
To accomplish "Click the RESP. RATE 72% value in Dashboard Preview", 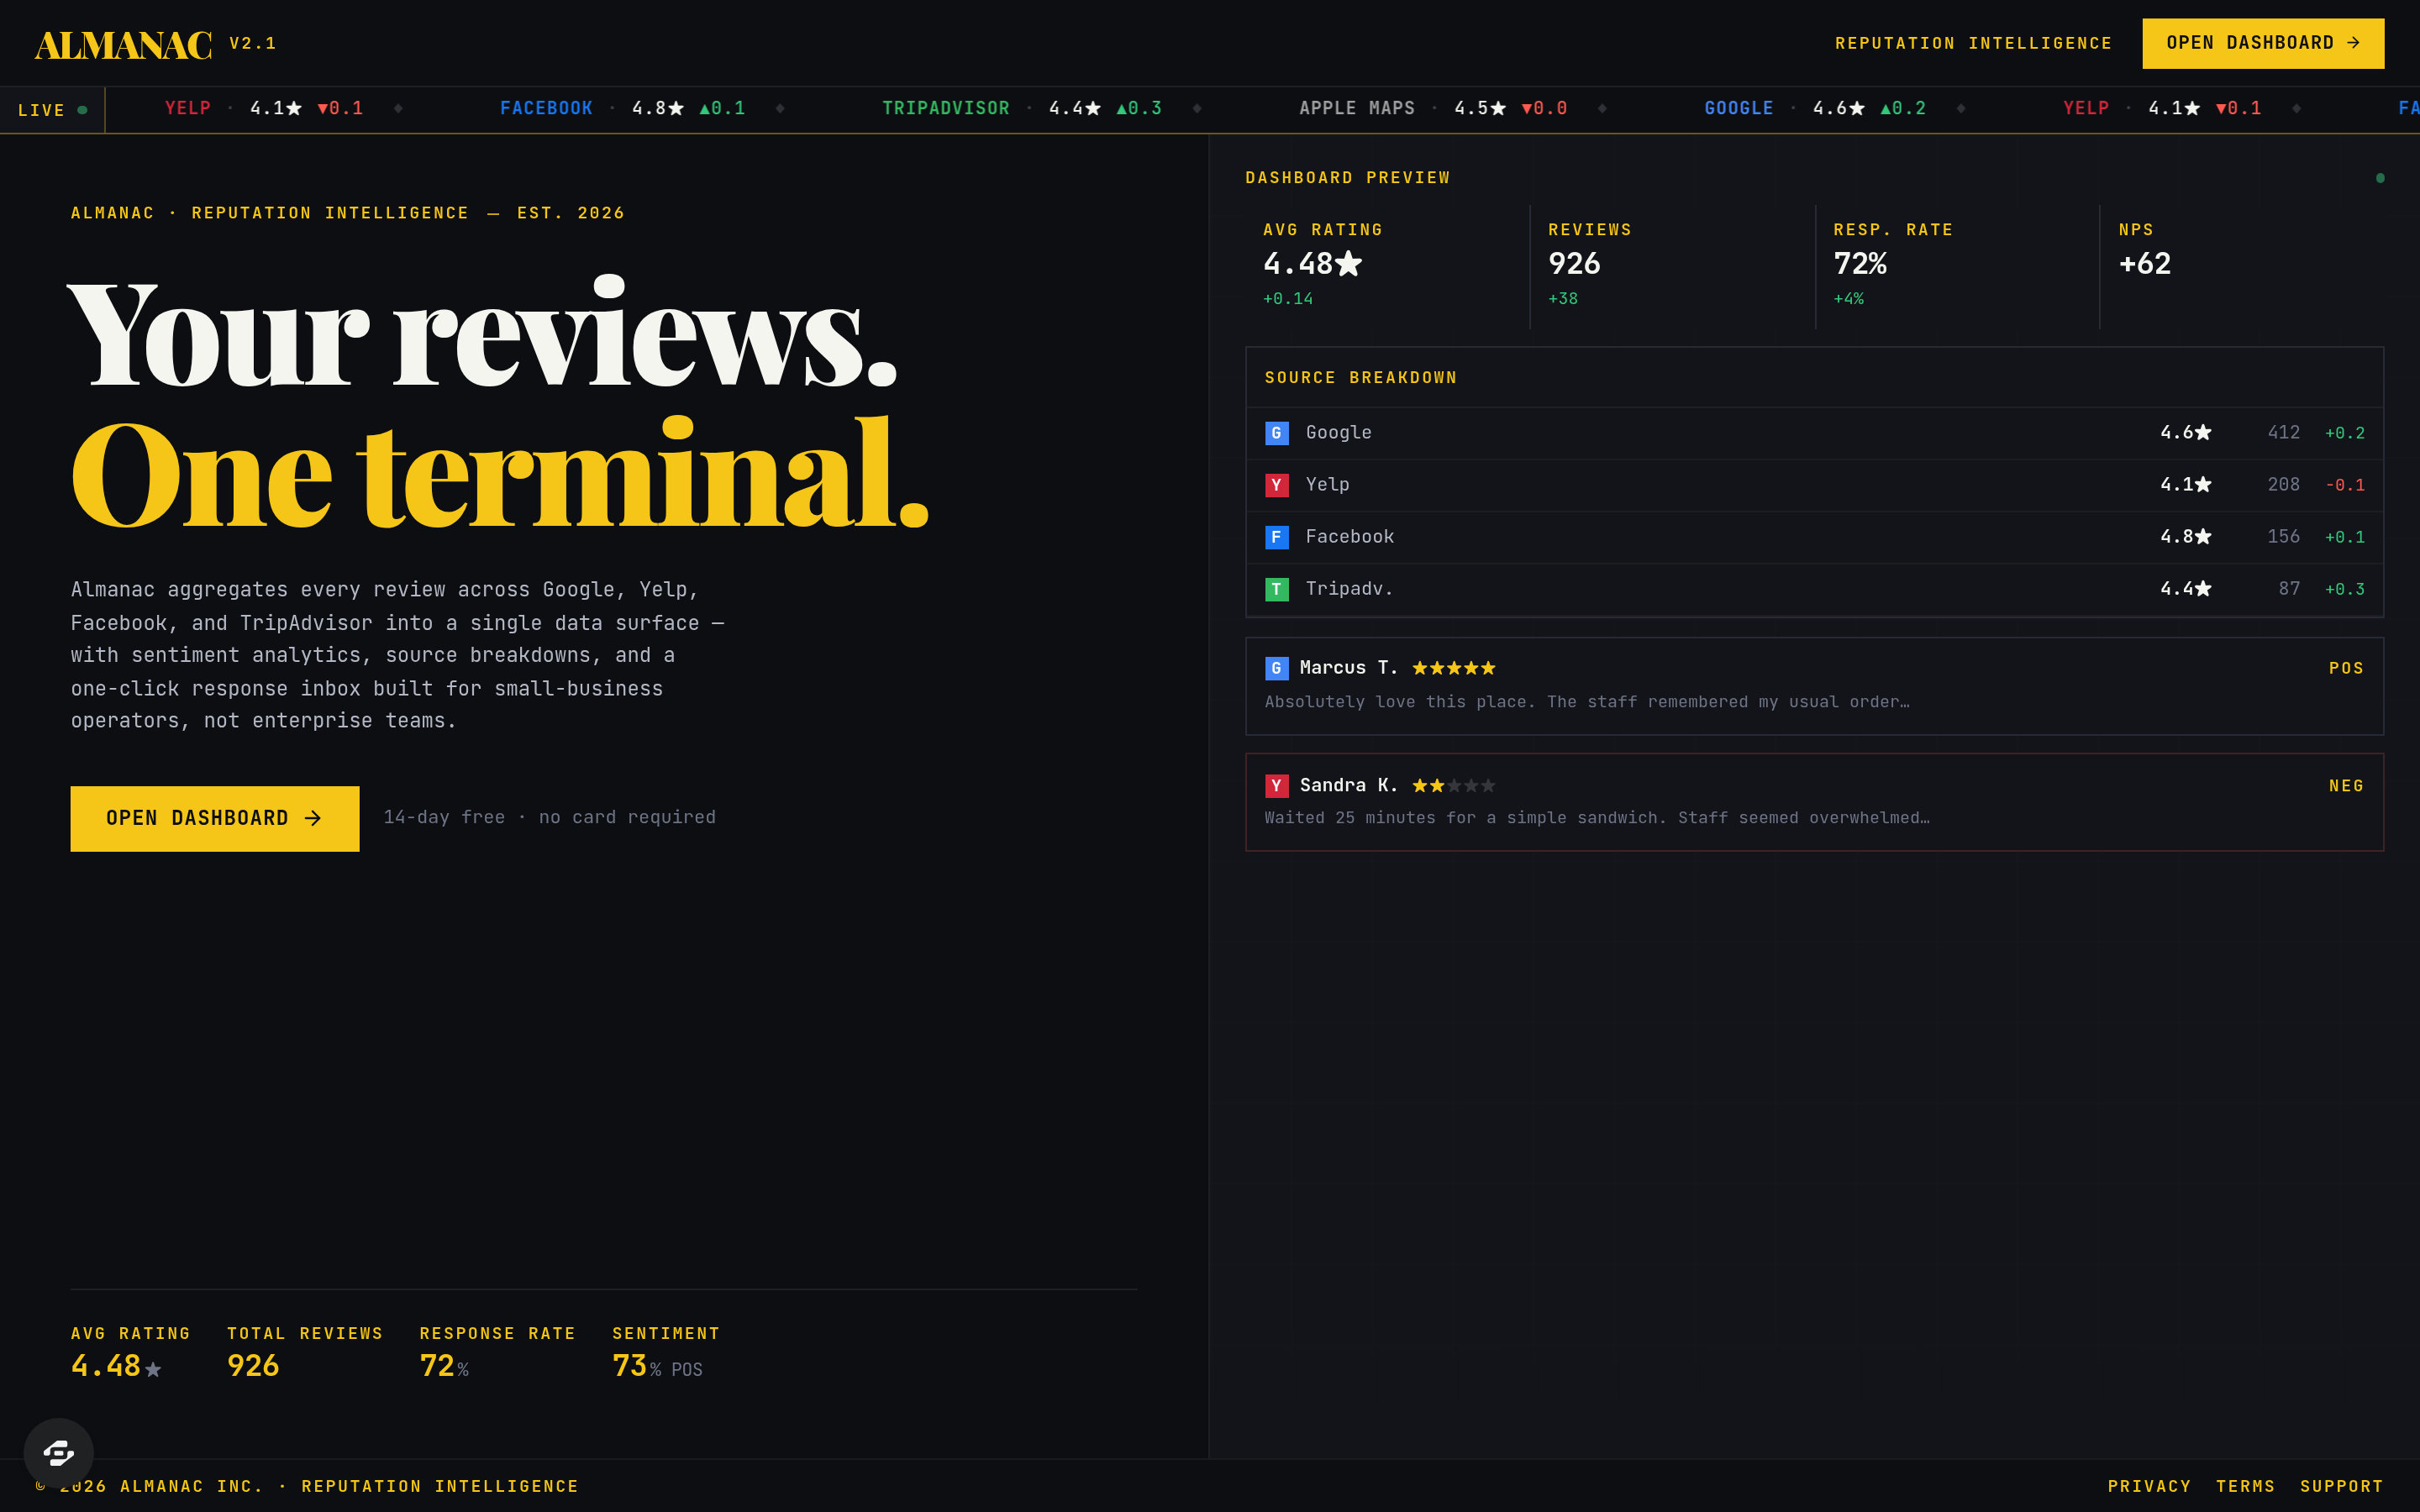I will tap(1860, 264).
